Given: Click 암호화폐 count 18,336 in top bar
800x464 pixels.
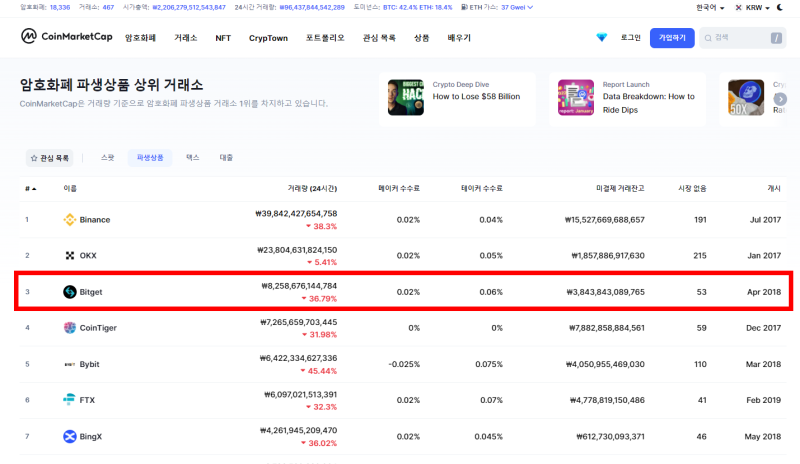Looking at the screenshot, I should 60,7.
